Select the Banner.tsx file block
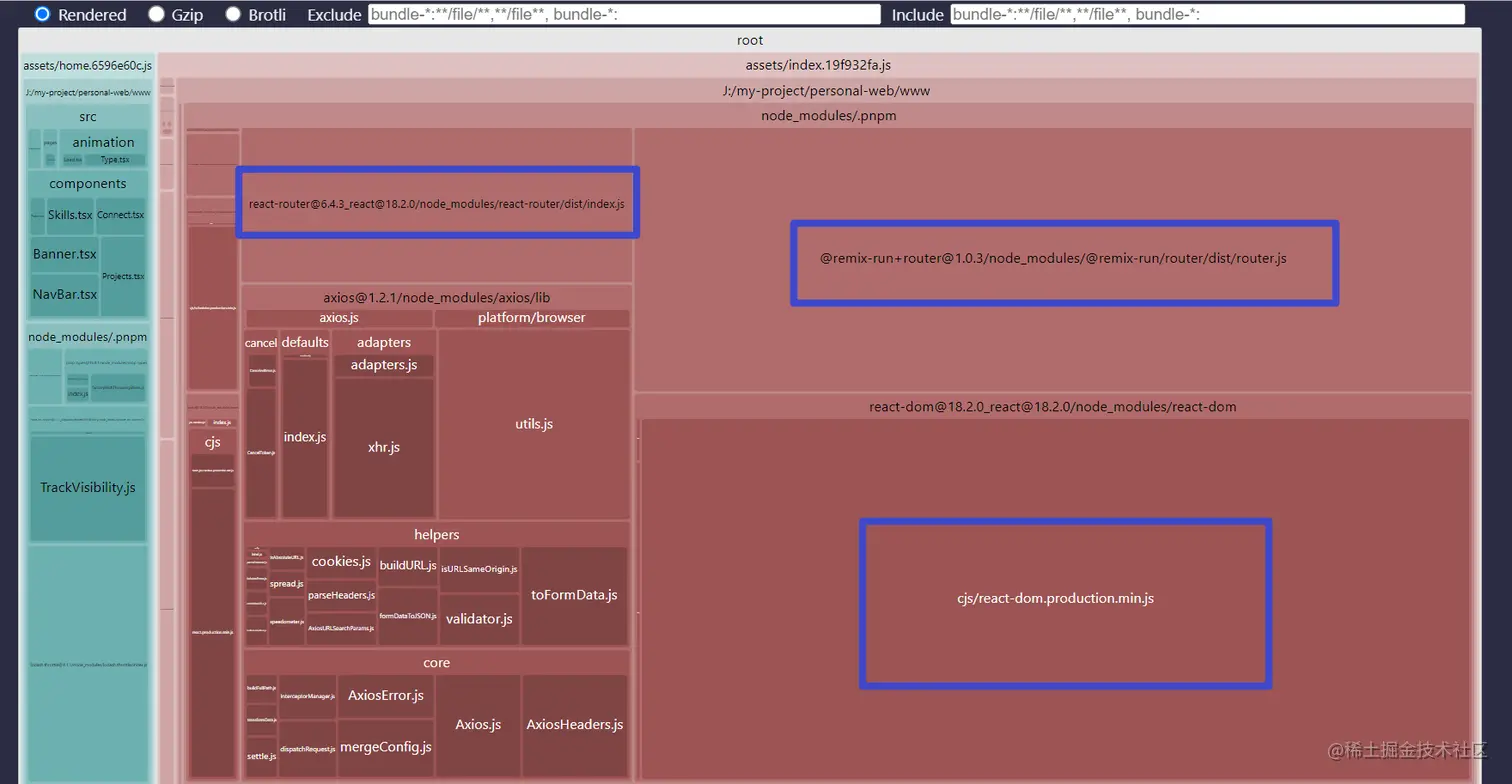 [65, 254]
